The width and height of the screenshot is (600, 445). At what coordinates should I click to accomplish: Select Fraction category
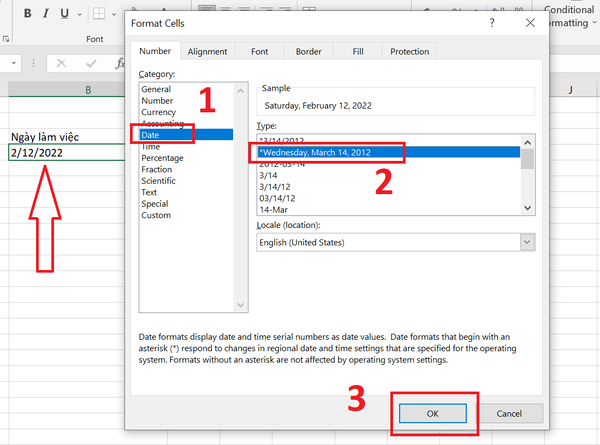point(186,170)
